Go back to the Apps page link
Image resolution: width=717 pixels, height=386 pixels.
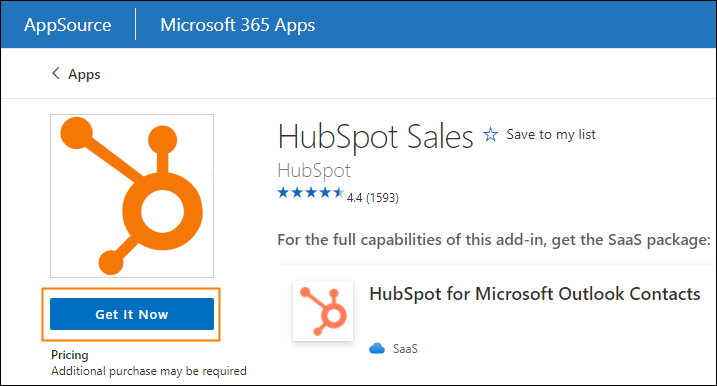pos(84,74)
